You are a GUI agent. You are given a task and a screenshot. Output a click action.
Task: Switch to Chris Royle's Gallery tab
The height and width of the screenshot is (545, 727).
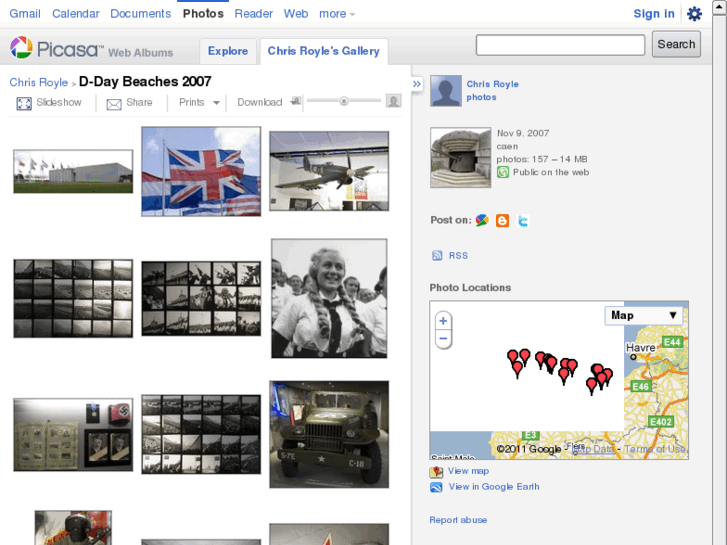pyautogui.click(x=324, y=51)
